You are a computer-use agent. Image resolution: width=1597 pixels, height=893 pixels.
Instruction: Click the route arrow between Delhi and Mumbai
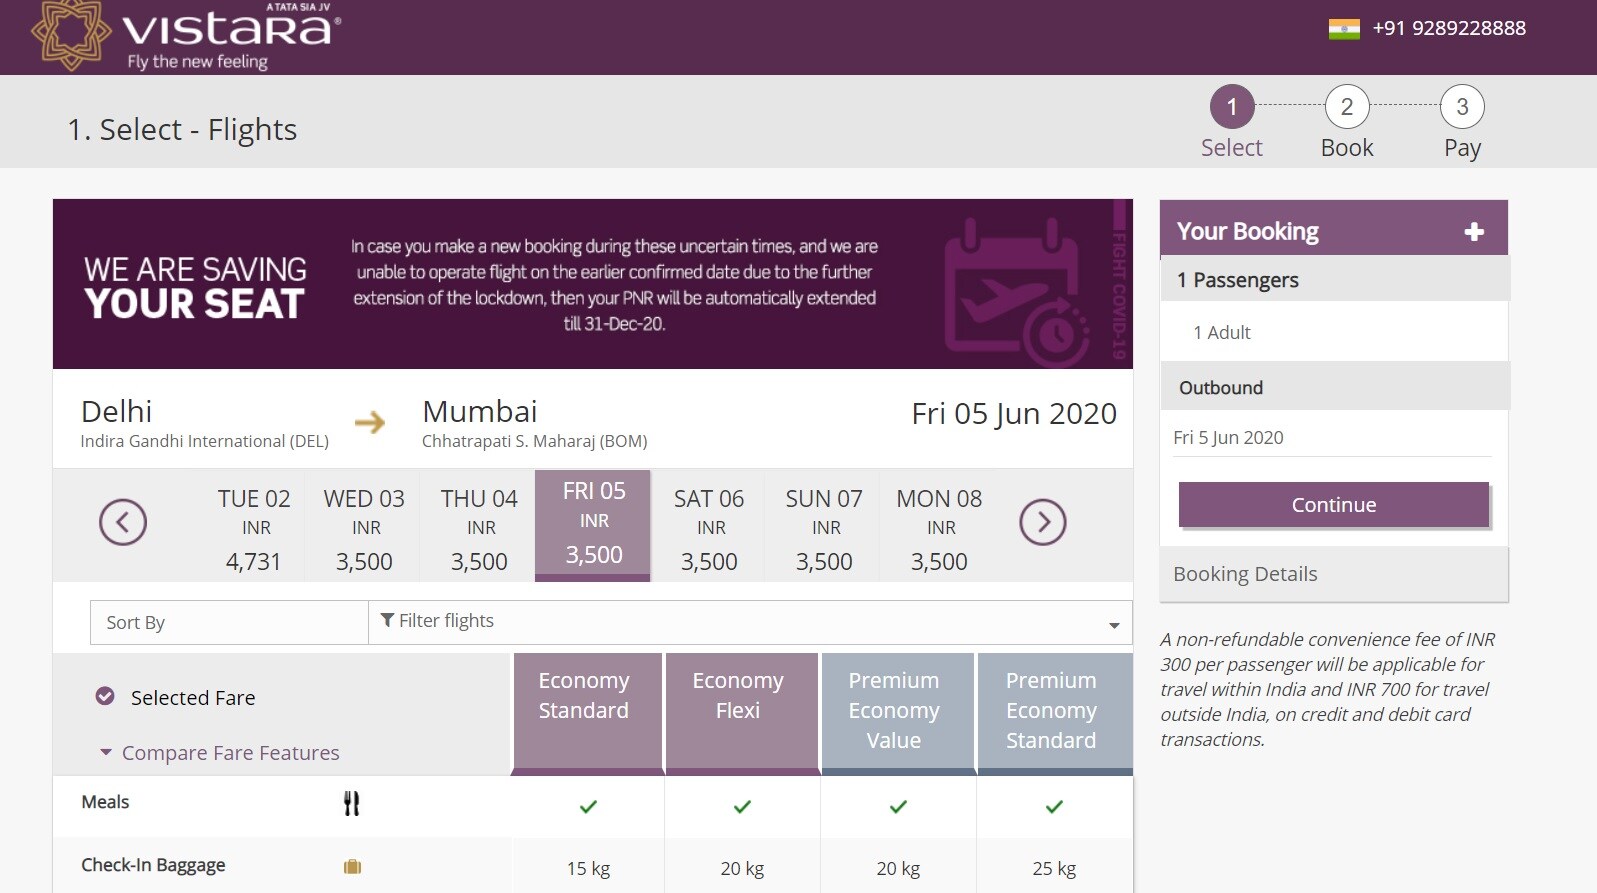(370, 422)
